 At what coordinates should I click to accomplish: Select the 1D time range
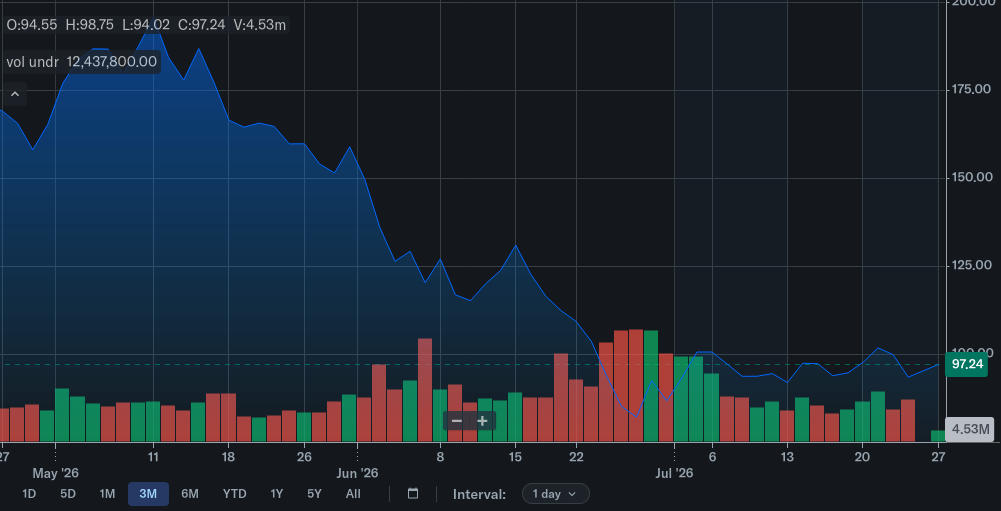tap(29, 494)
